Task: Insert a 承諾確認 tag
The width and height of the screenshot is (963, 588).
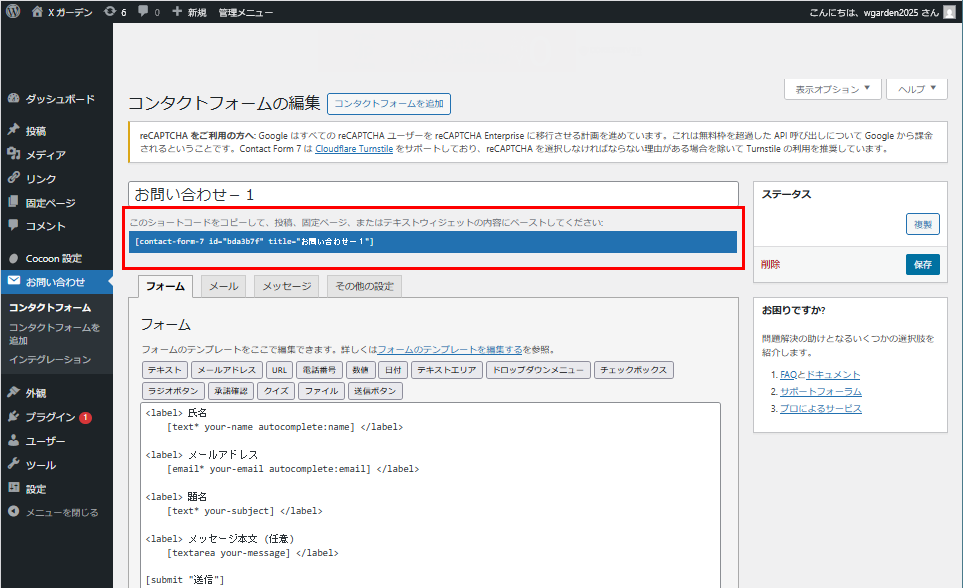Action: (231, 391)
